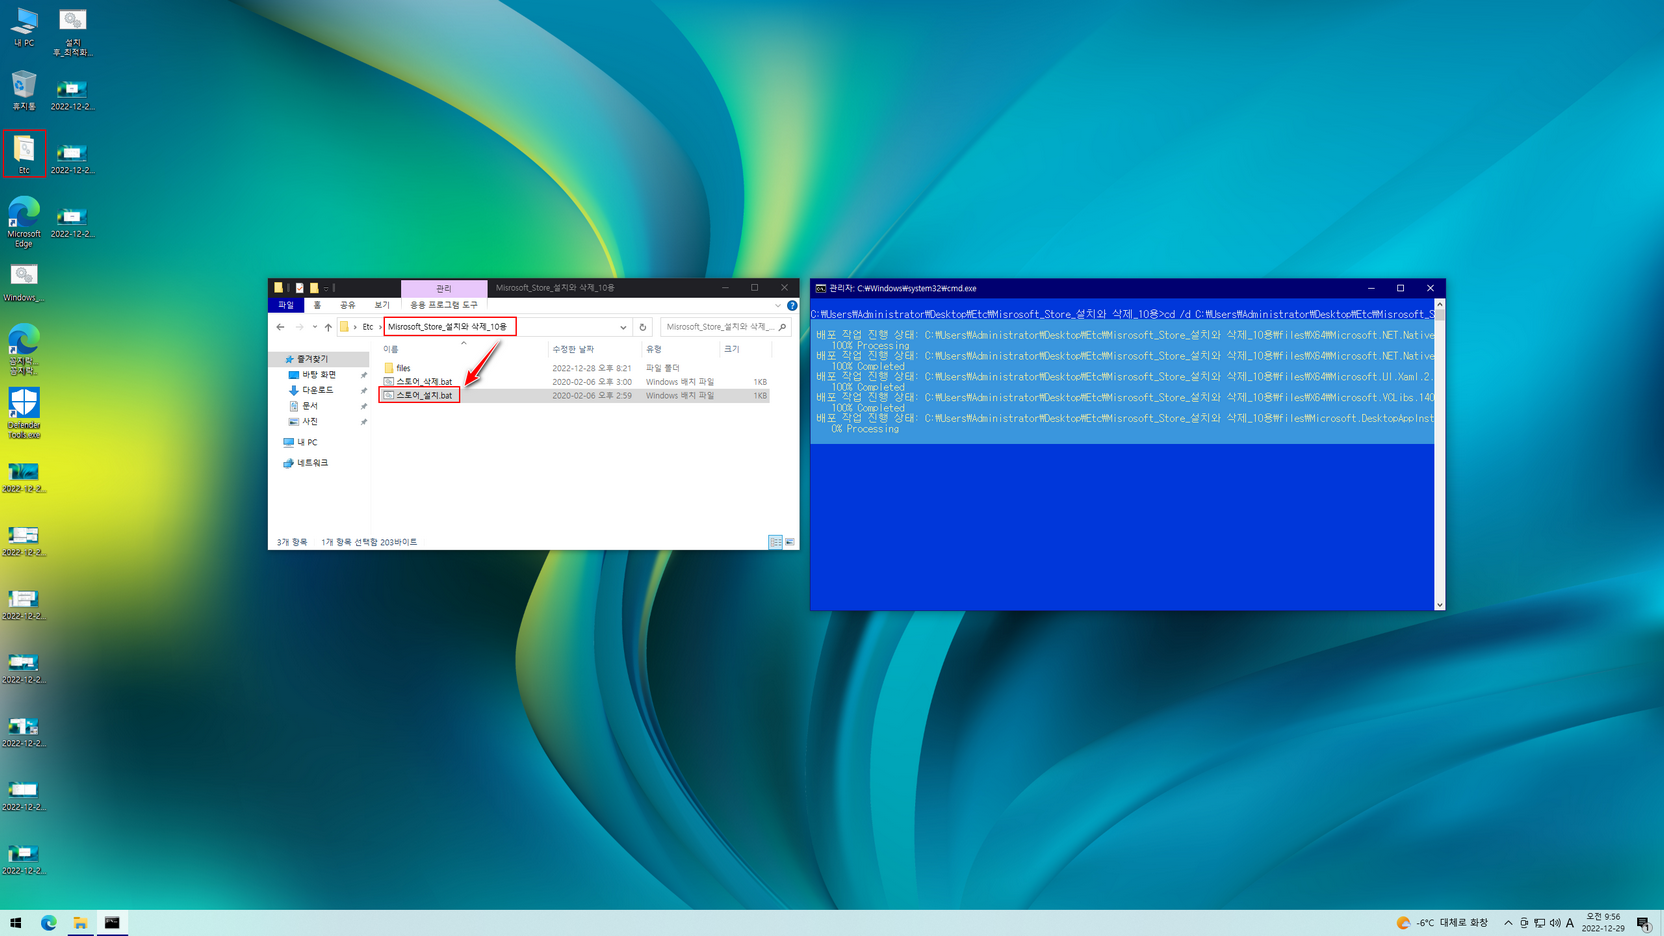Screen dimensions: 1664x936
Task: Click the cmd window scrollbar up arrow
Action: pyautogui.click(x=1440, y=305)
